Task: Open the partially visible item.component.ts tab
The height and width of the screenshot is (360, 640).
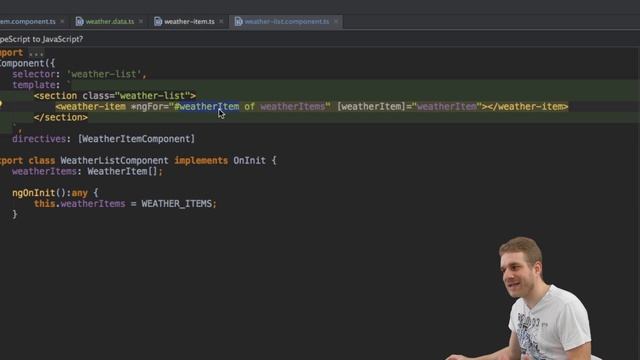Action: click(28, 22)
